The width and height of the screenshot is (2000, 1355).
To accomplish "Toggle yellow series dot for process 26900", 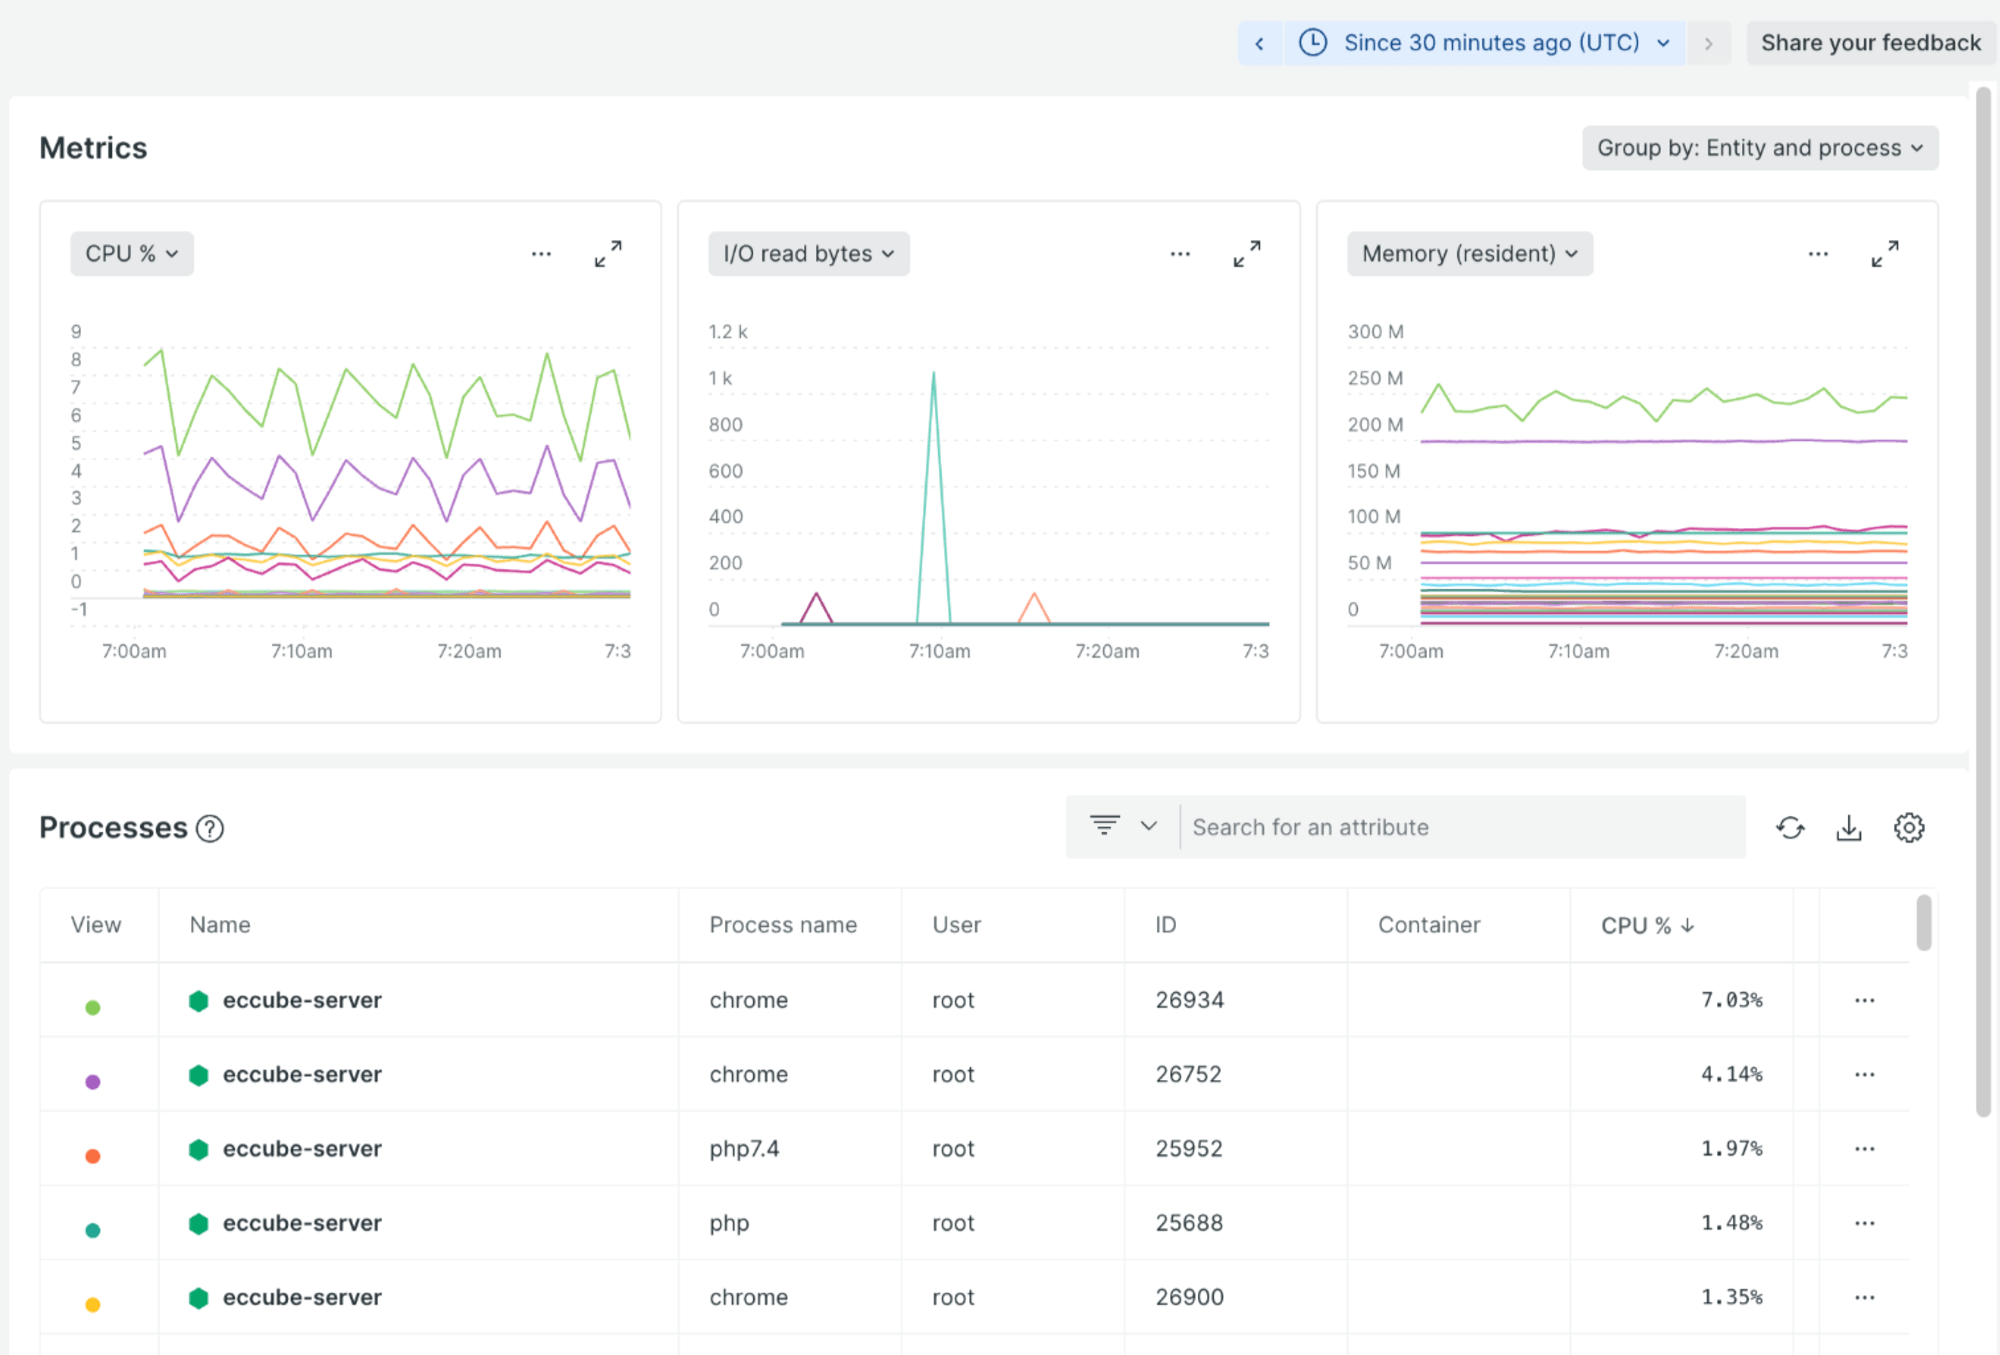I will coord(93,1304).
